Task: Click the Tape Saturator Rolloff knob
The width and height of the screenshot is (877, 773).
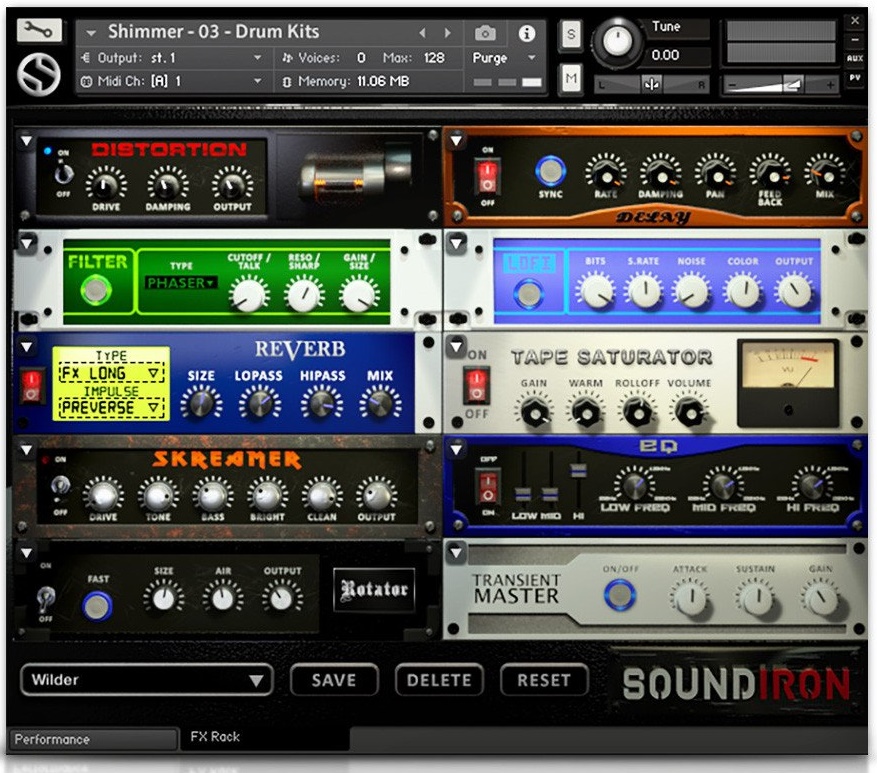Action: pos(637,412)
